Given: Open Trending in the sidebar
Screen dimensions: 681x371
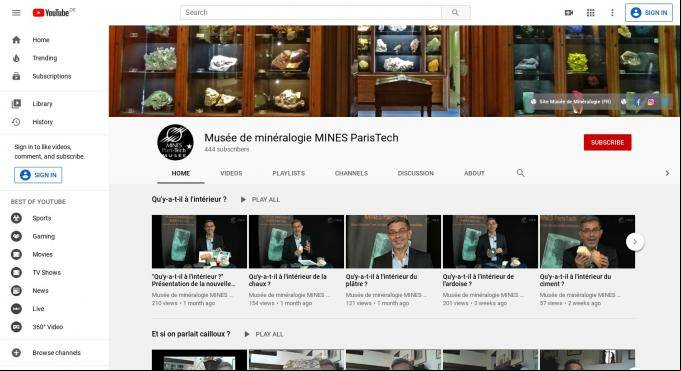Looking at the screenshot, I should click(44, 58).
